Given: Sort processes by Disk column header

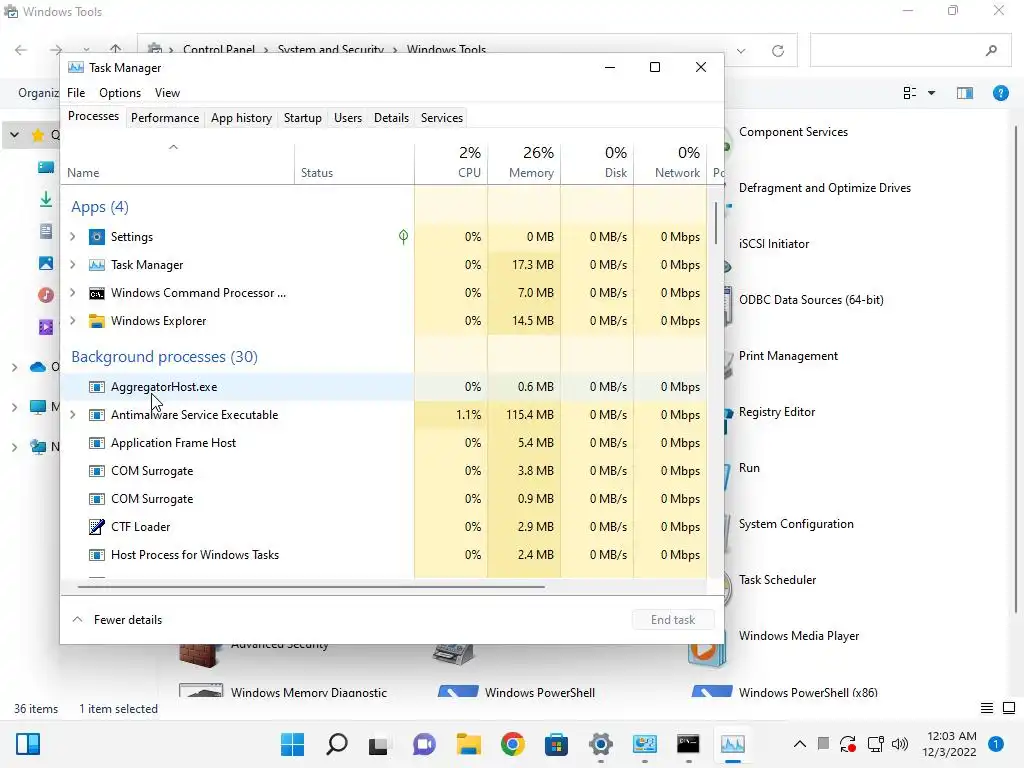Looking at the screenshot, I should 598,163.
